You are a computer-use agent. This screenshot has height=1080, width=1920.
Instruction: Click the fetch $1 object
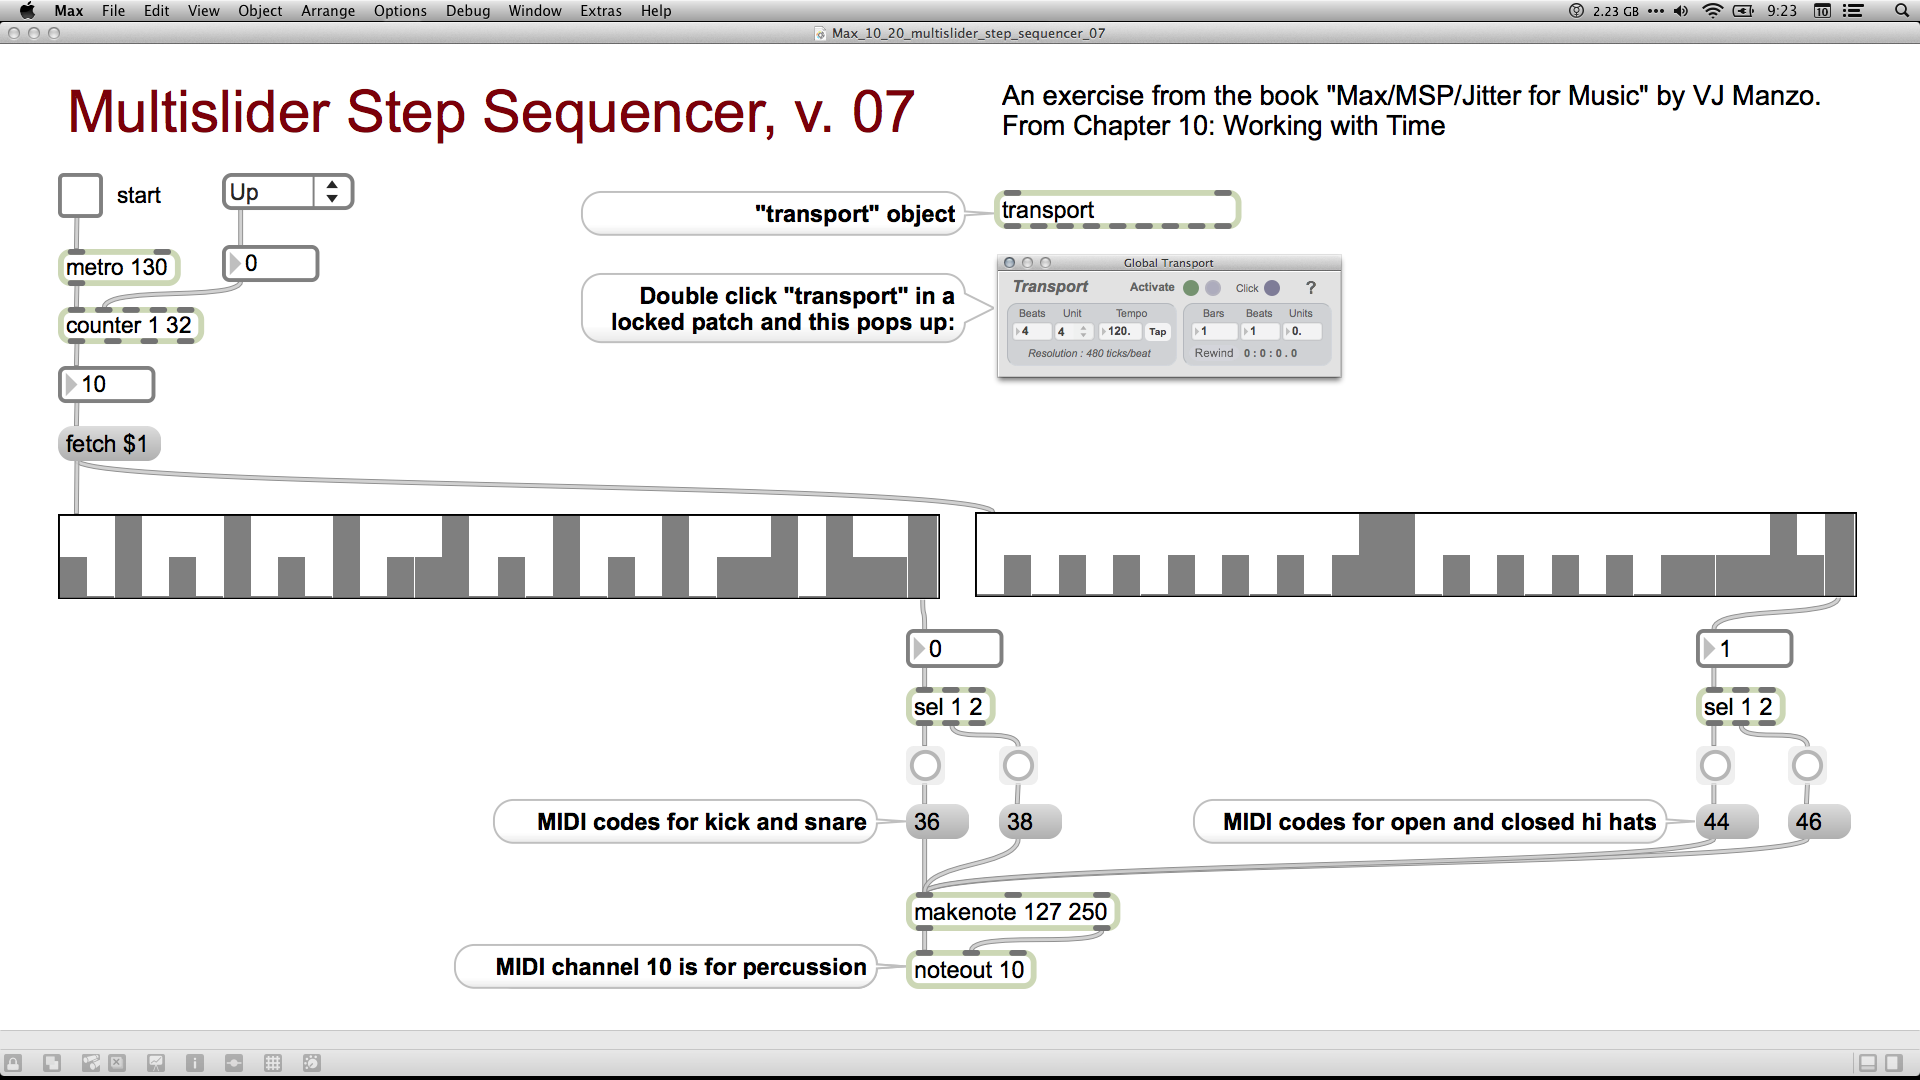[108, 443]
